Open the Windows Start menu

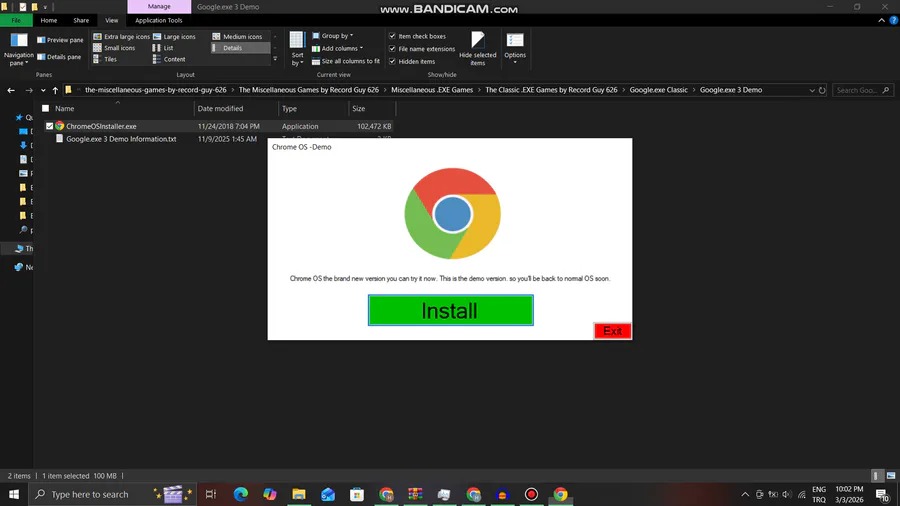coord(14,494)
